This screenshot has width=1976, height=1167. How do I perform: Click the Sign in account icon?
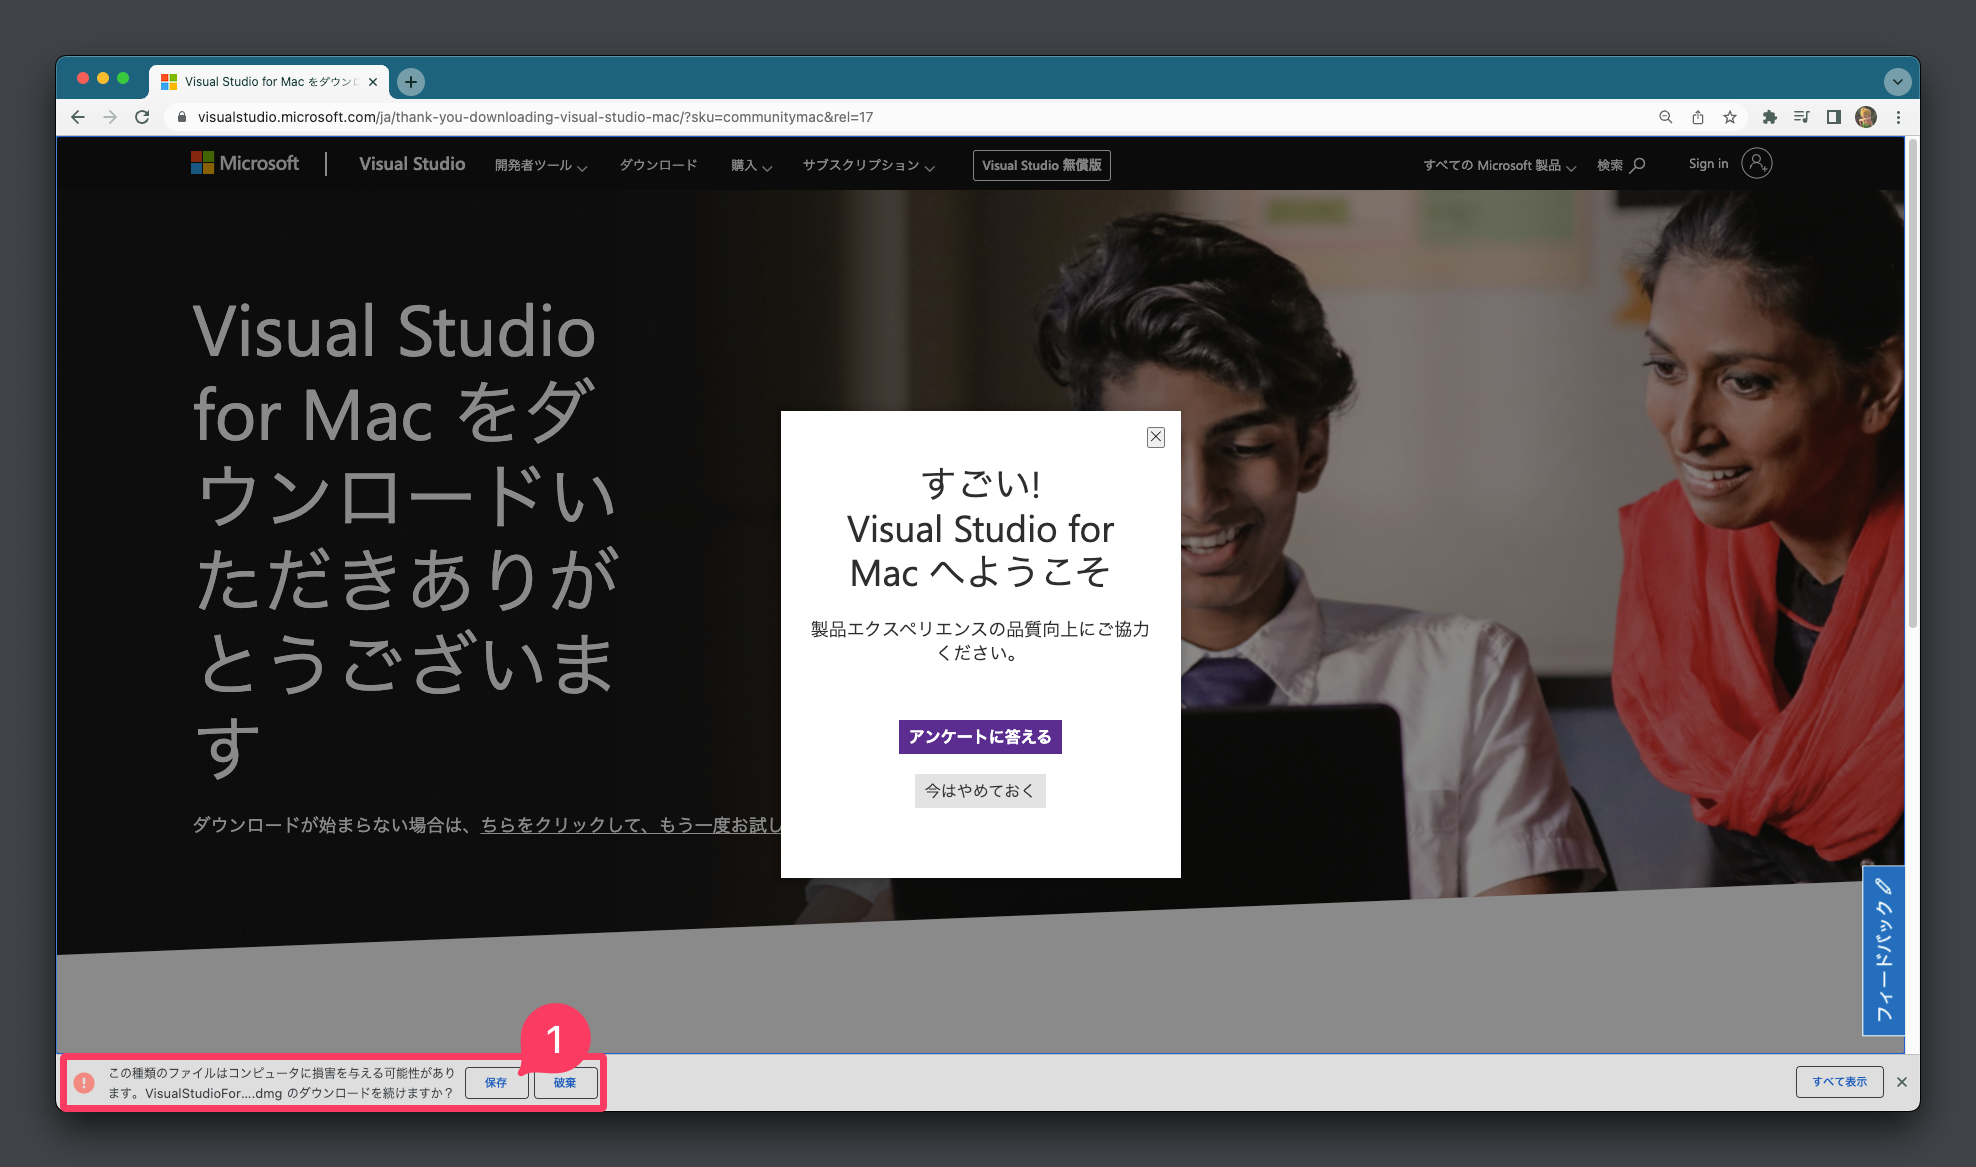tap(1756, 163)
